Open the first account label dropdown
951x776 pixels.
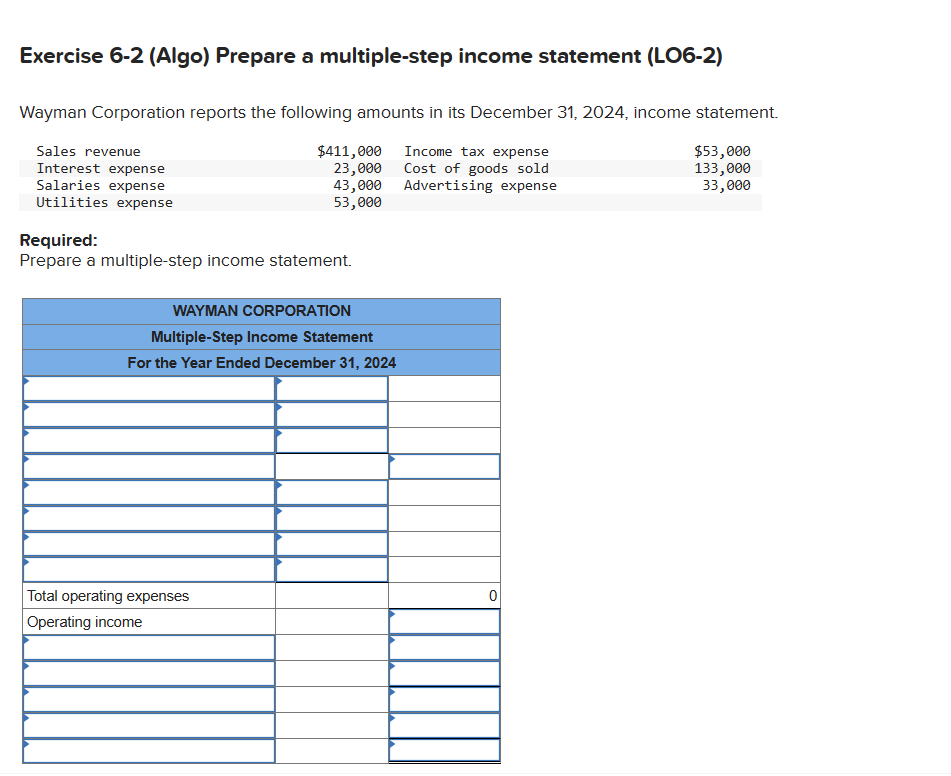tap(148, 387)
